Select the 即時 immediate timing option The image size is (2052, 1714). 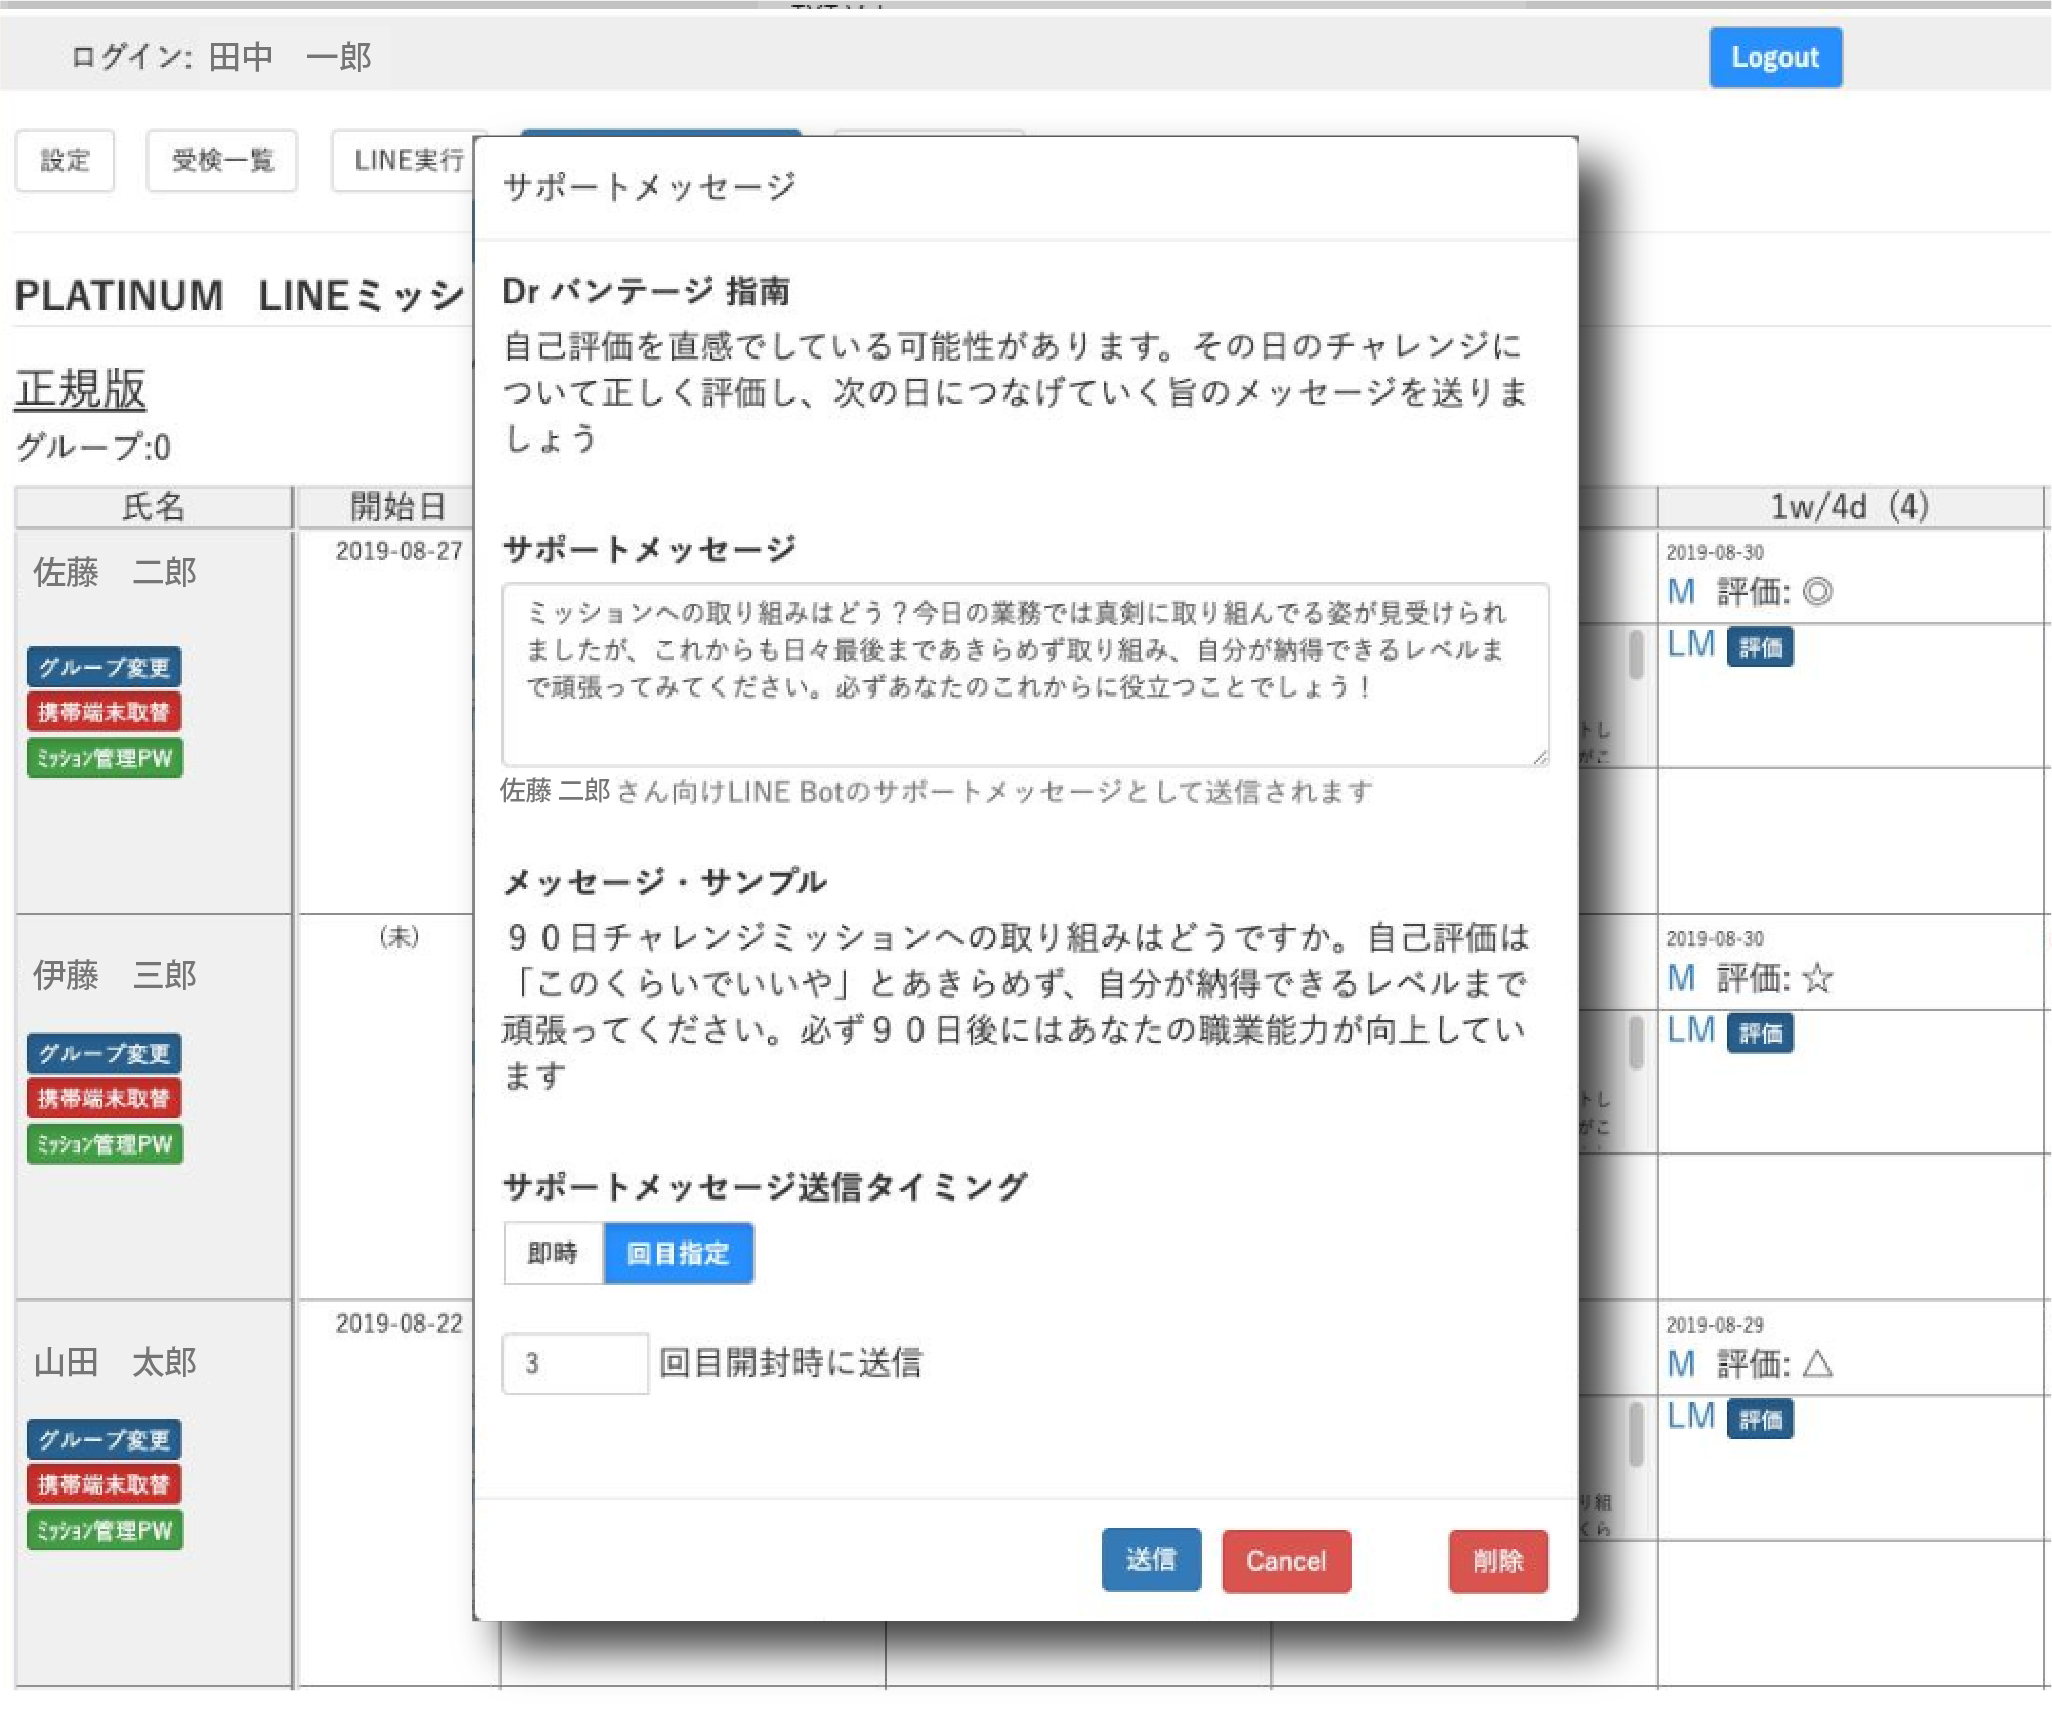[553, 1253]
